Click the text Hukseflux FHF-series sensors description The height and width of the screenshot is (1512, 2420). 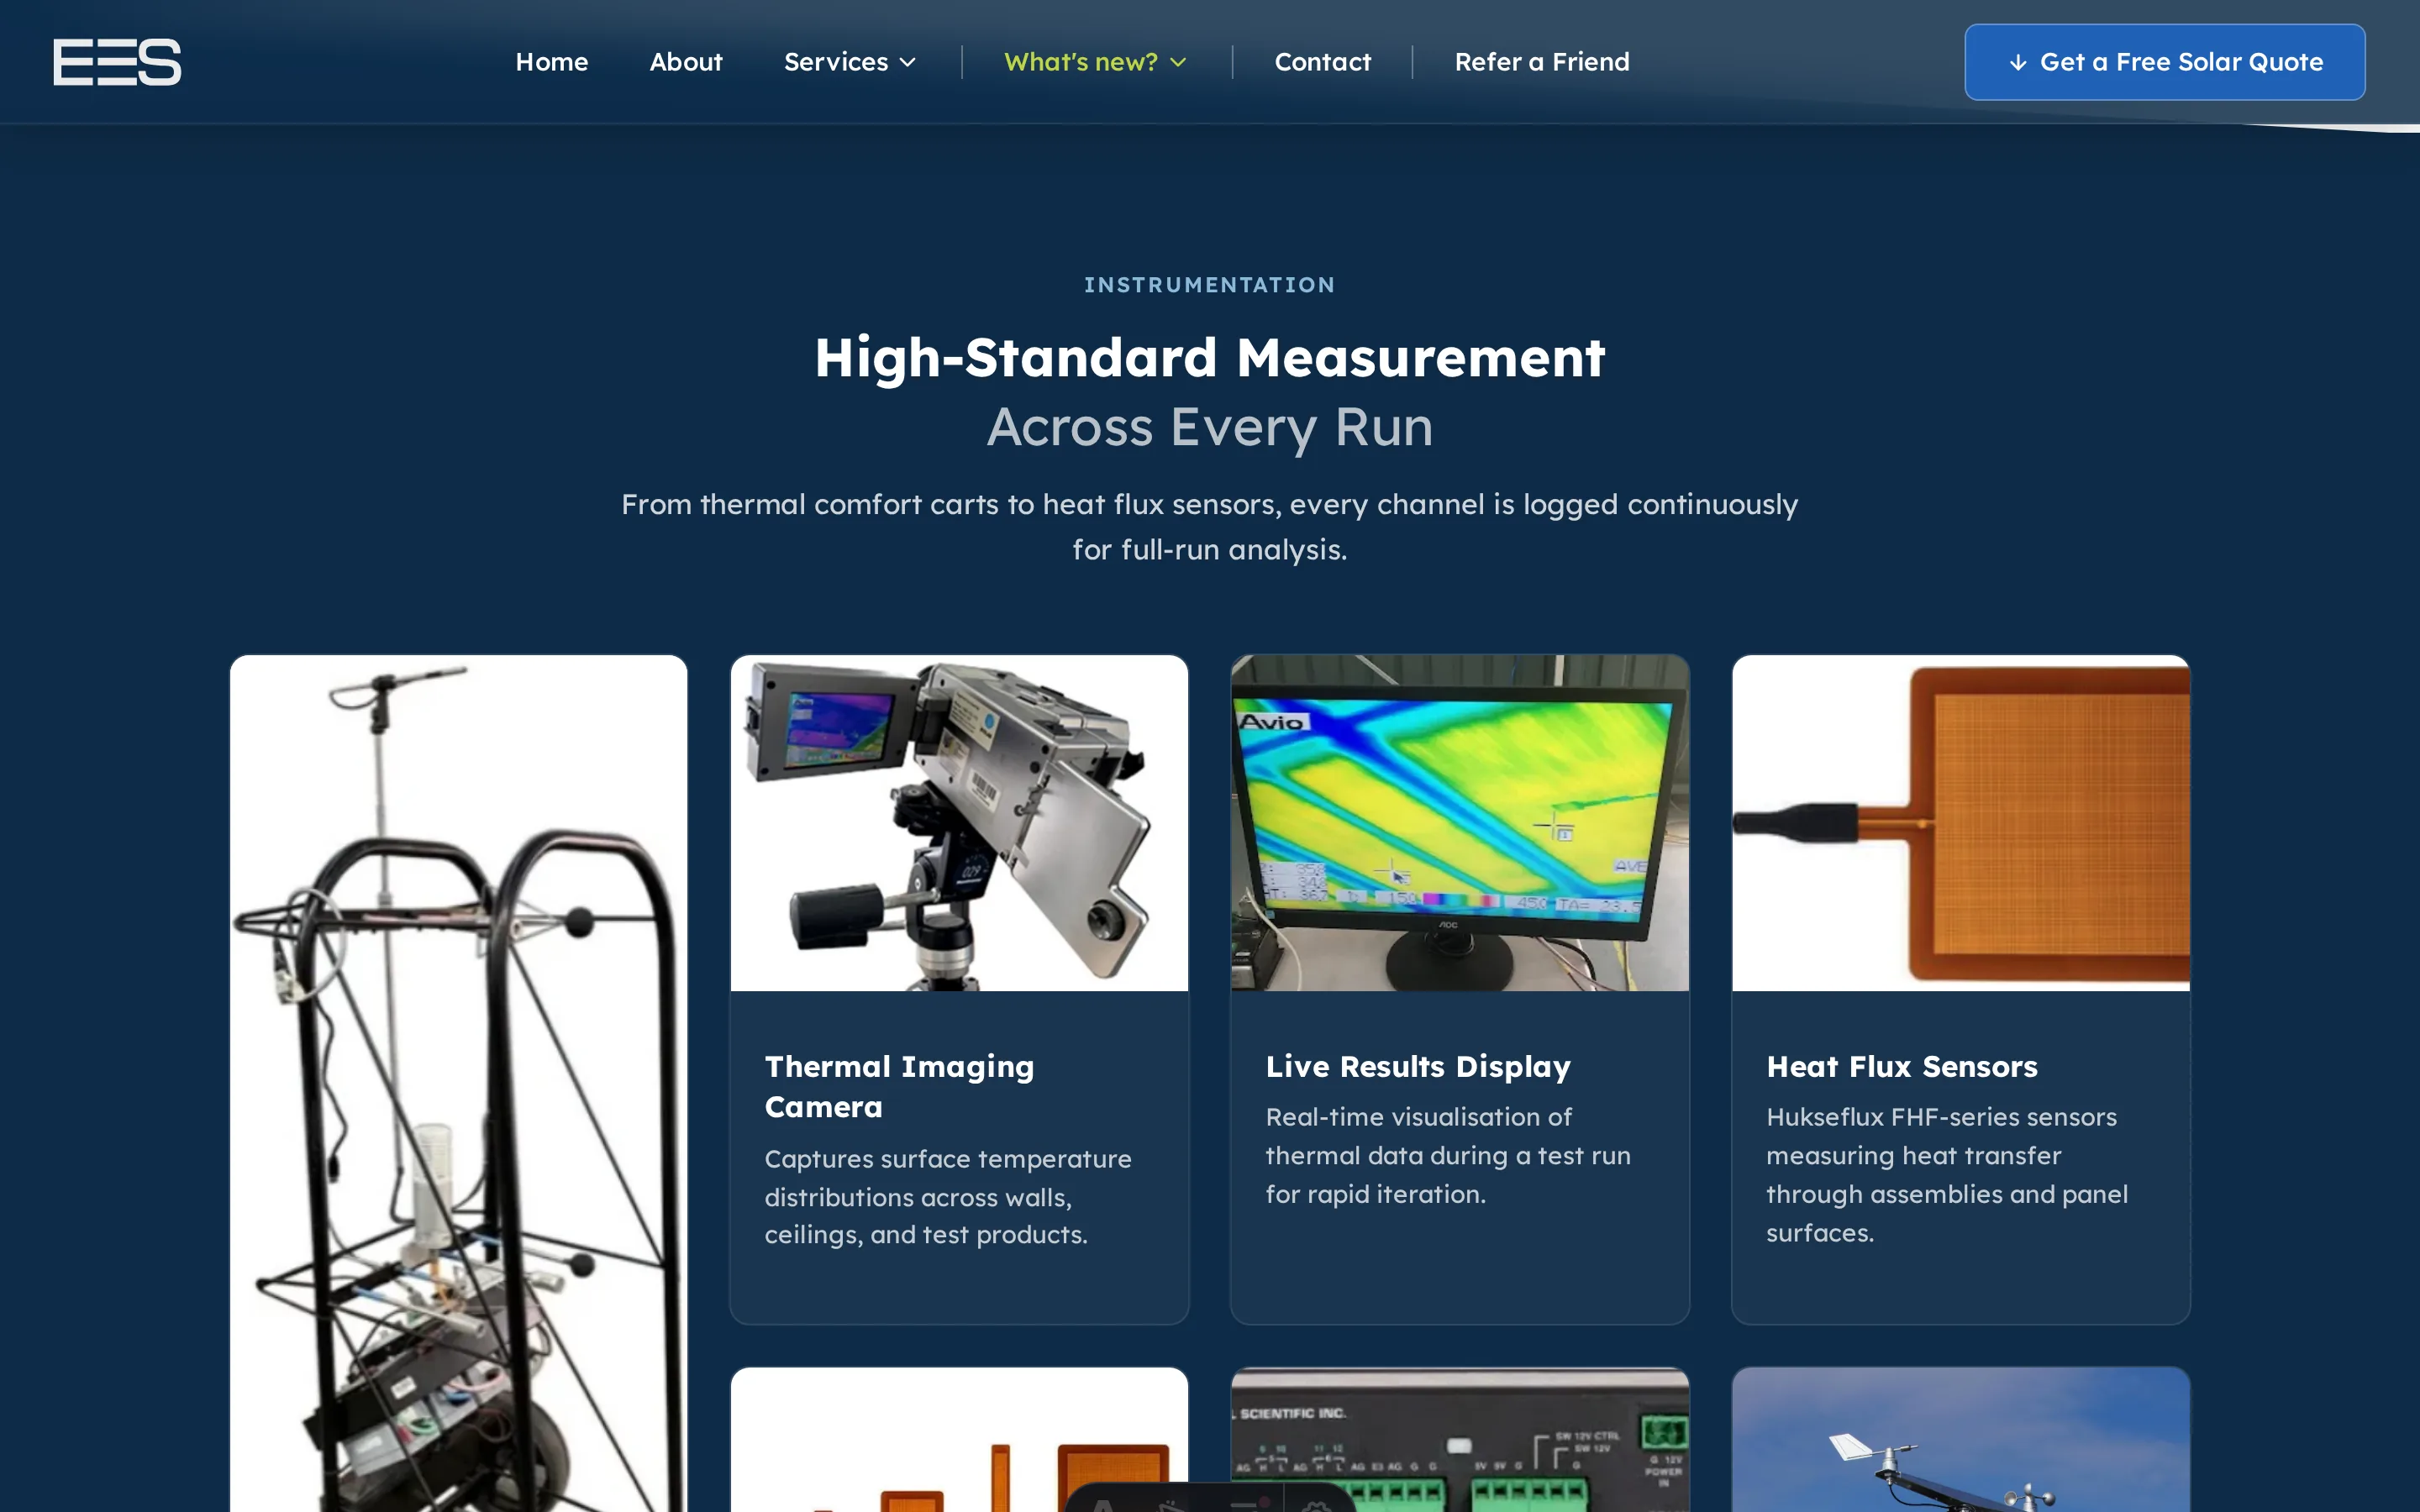(1946, 1175)
